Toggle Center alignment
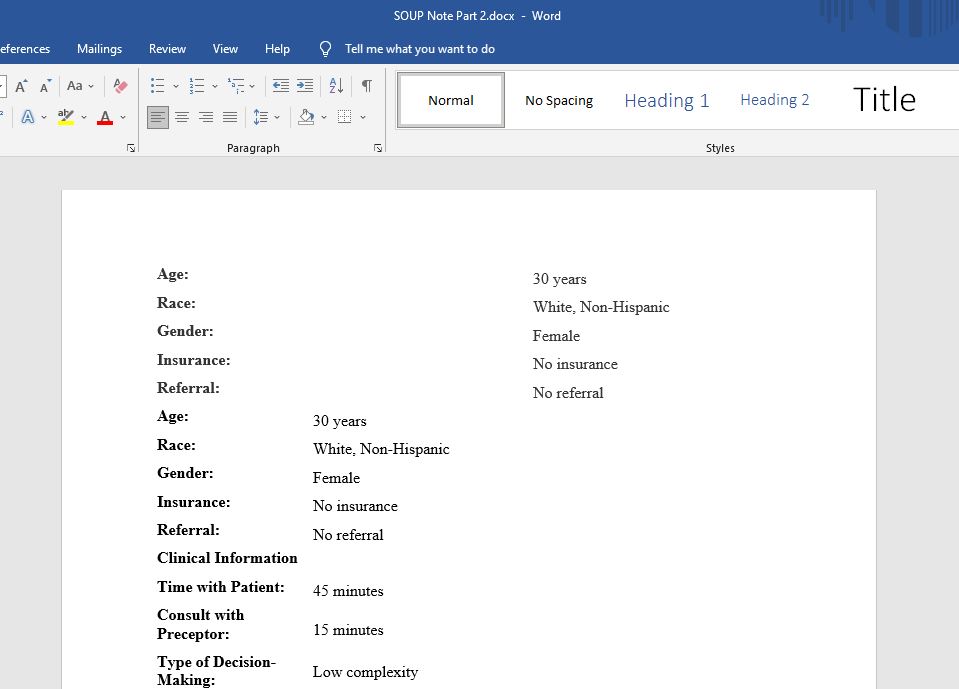 [x=182, y=117]
